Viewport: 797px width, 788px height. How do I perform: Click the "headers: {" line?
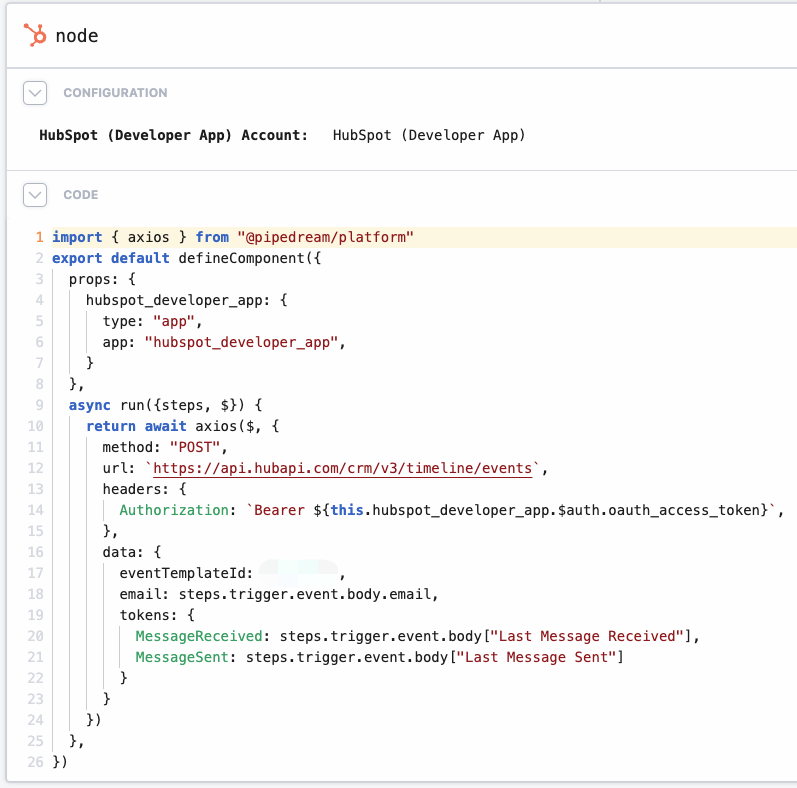pyautogui.click(x=145, y=489)
